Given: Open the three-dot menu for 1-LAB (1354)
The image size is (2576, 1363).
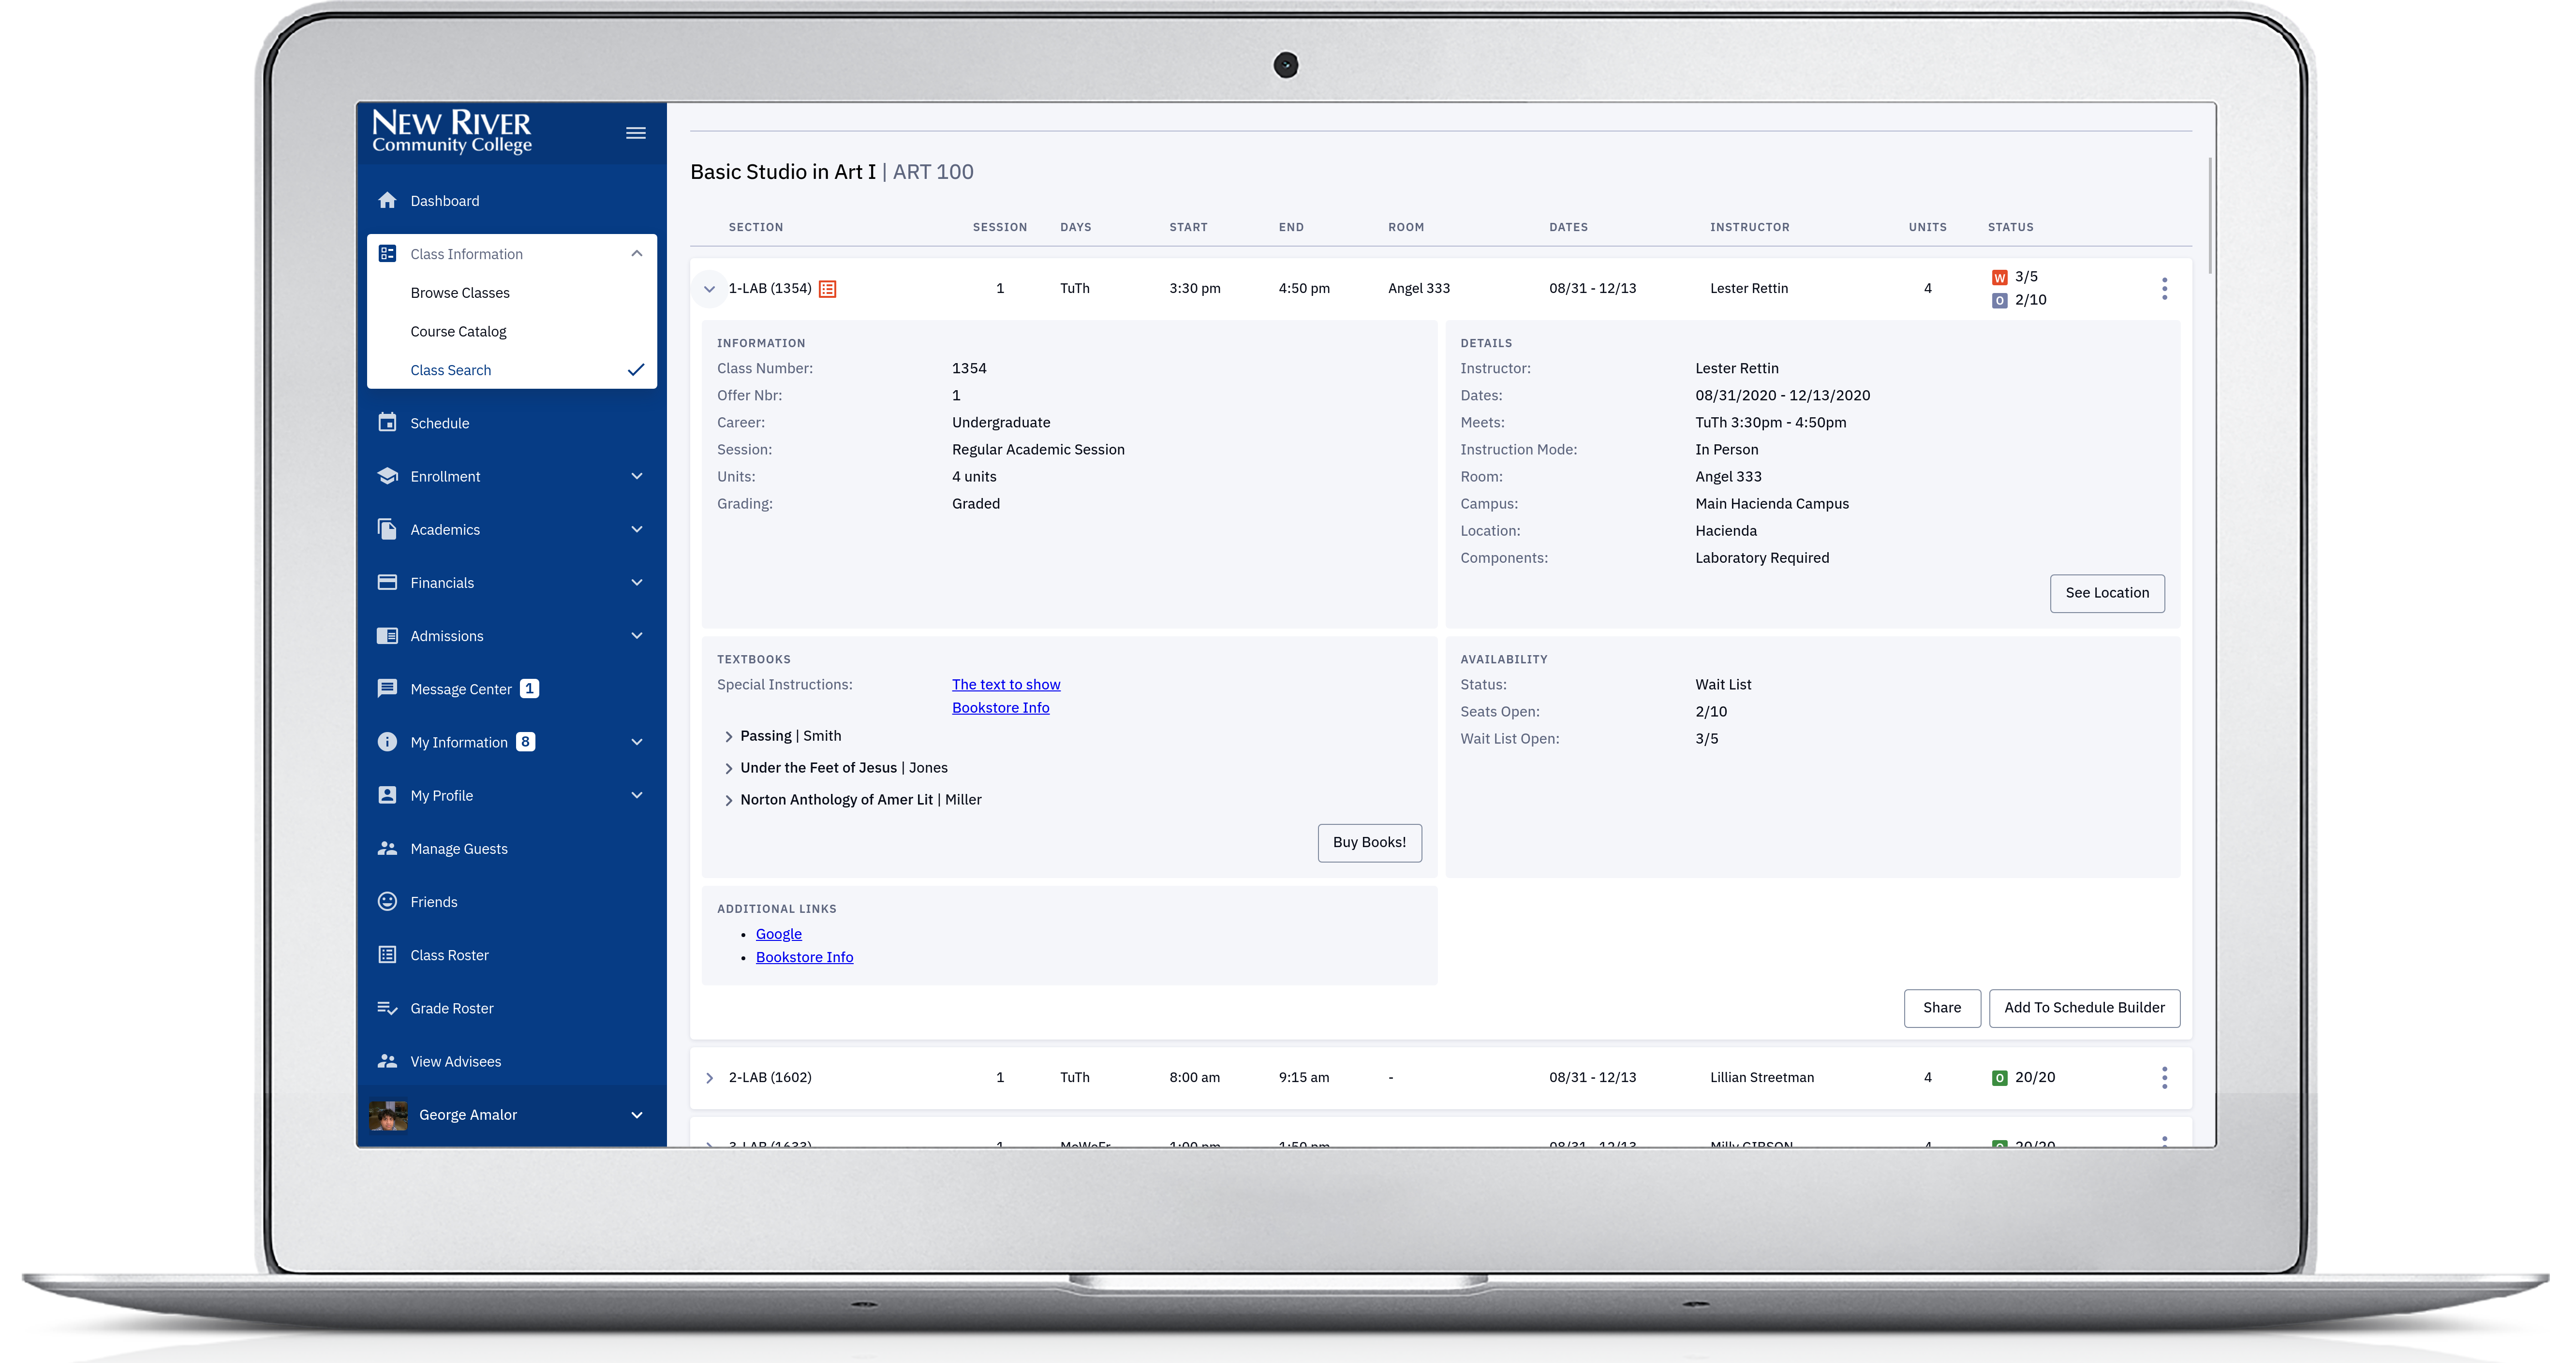Looking at the screenshot, I should 2164,289.
